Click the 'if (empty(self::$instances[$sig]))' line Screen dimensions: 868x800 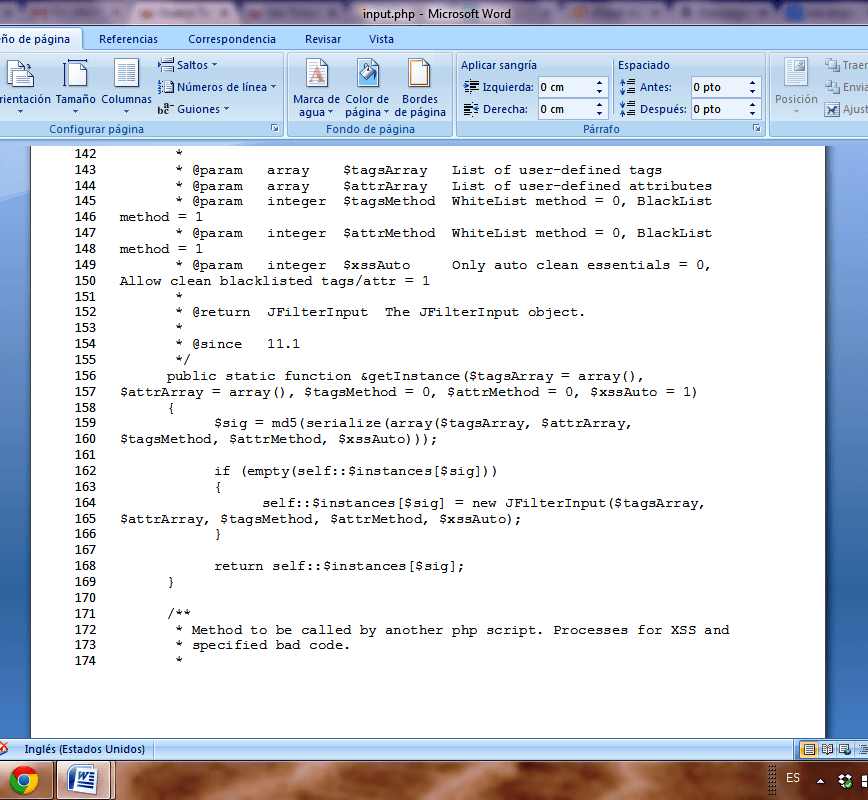pos(355,471)
